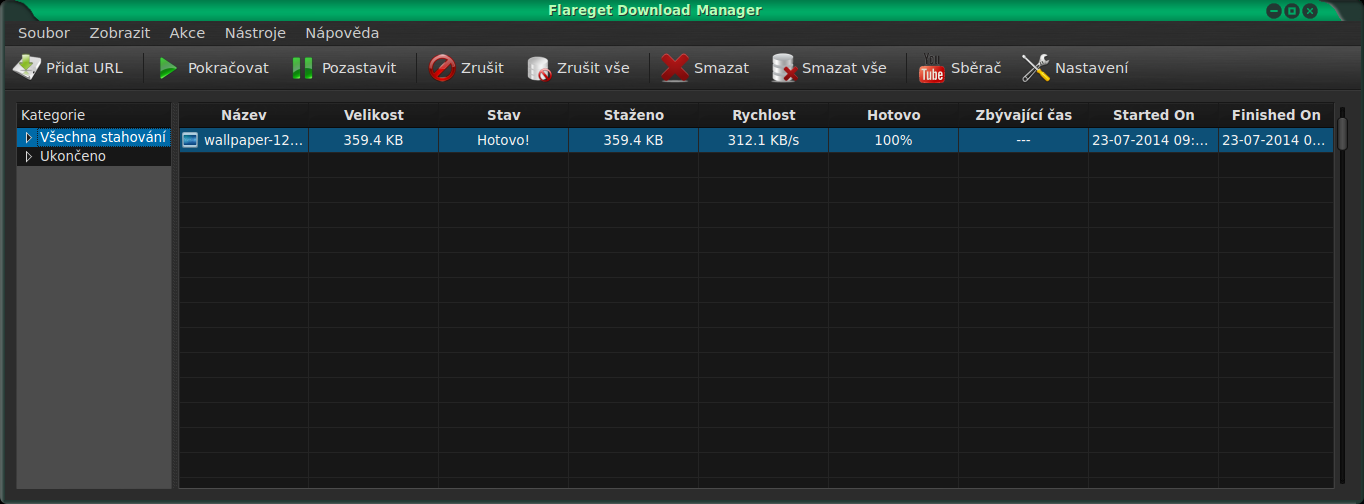Click the 23-07-2014 09:... Started On cell
Image resolution: width=1364 pixels, height=504 pixels.
[x=1154, y=140]
